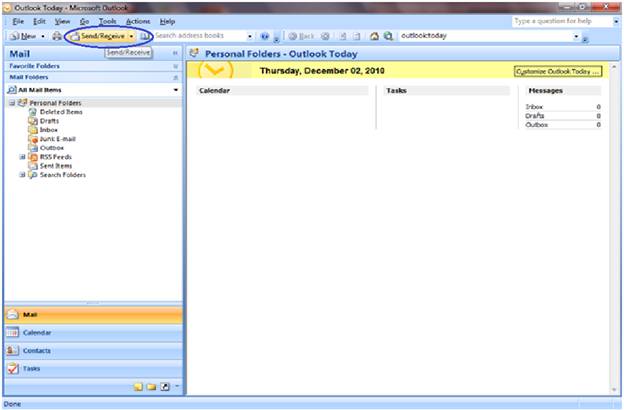Screen dimensions: 624x410
Task: Expand the Search Folders tree node
Action: click(22, 175)
